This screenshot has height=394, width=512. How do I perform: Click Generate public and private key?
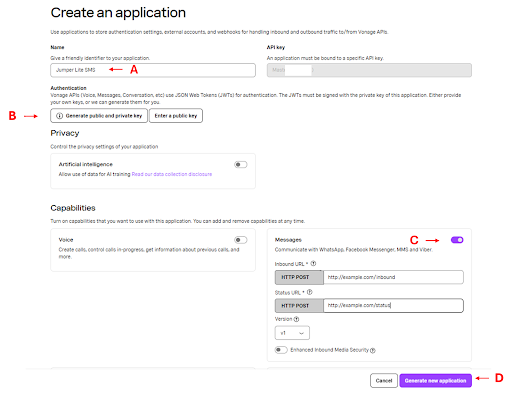coord(99,116)
